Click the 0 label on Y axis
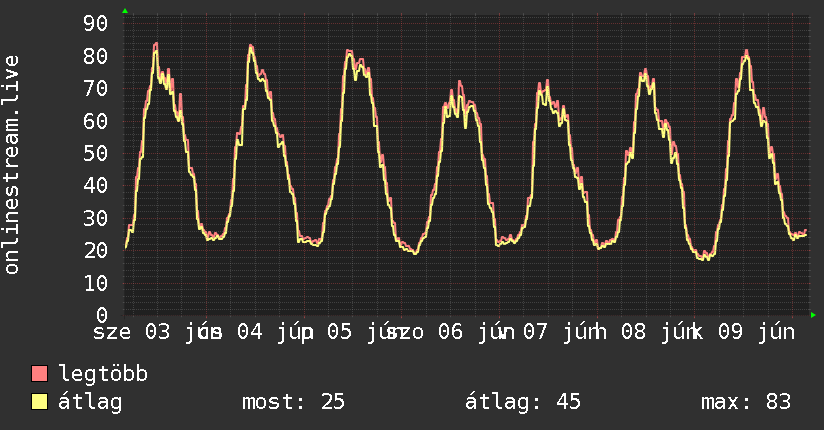The height and width of the screenshot is (430, 824). pyautogui.click(x=102, y=315)
